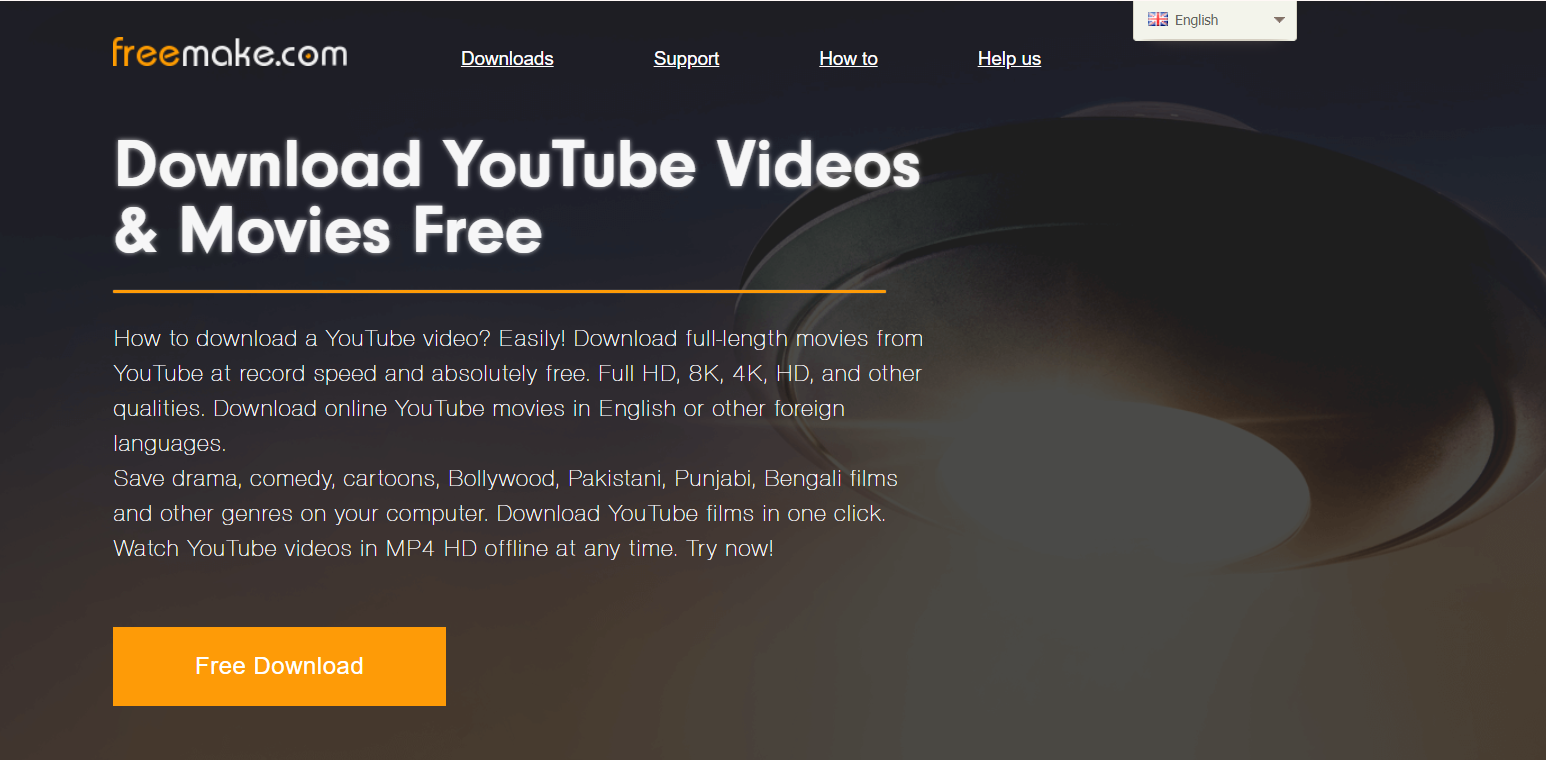Click the Download YouTube Videos headline
This screenshot has width=1546, height=760.
(x=517, y=163)
